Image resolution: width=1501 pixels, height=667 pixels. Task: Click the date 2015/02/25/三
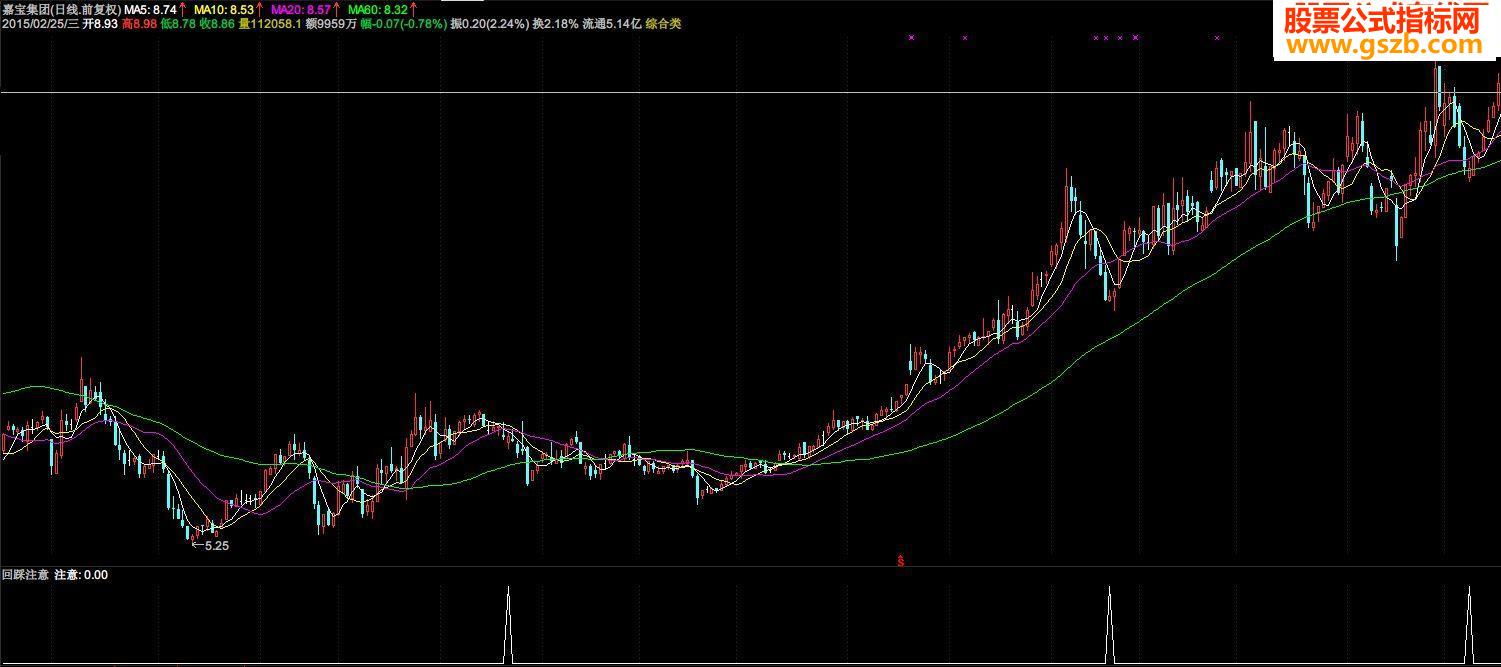coord(40,23)
